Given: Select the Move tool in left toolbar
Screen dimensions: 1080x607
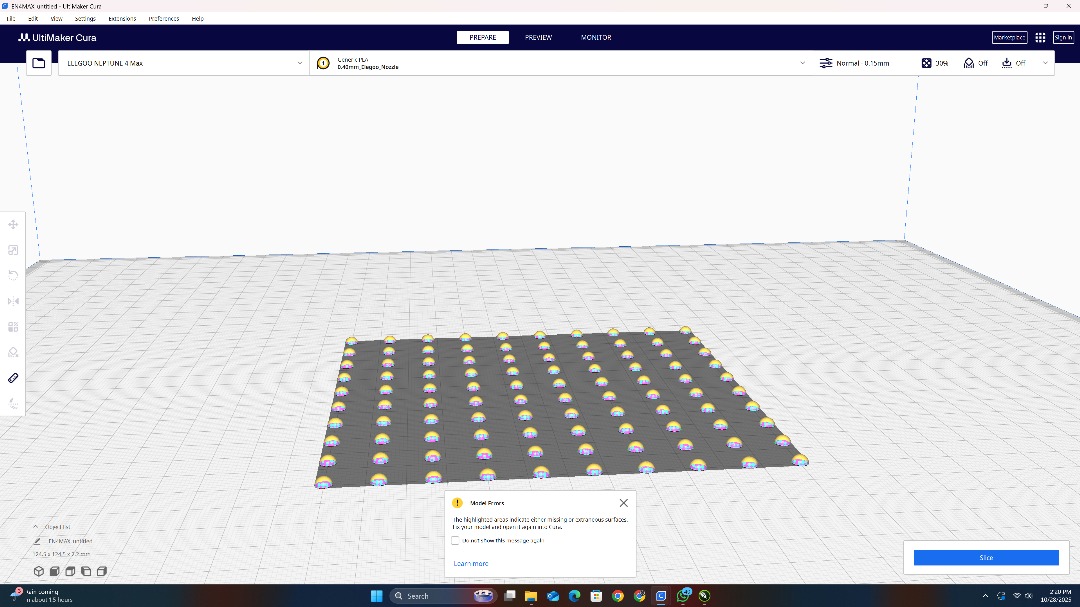Looking at the screenshot, I should click(x=13, y=225).
